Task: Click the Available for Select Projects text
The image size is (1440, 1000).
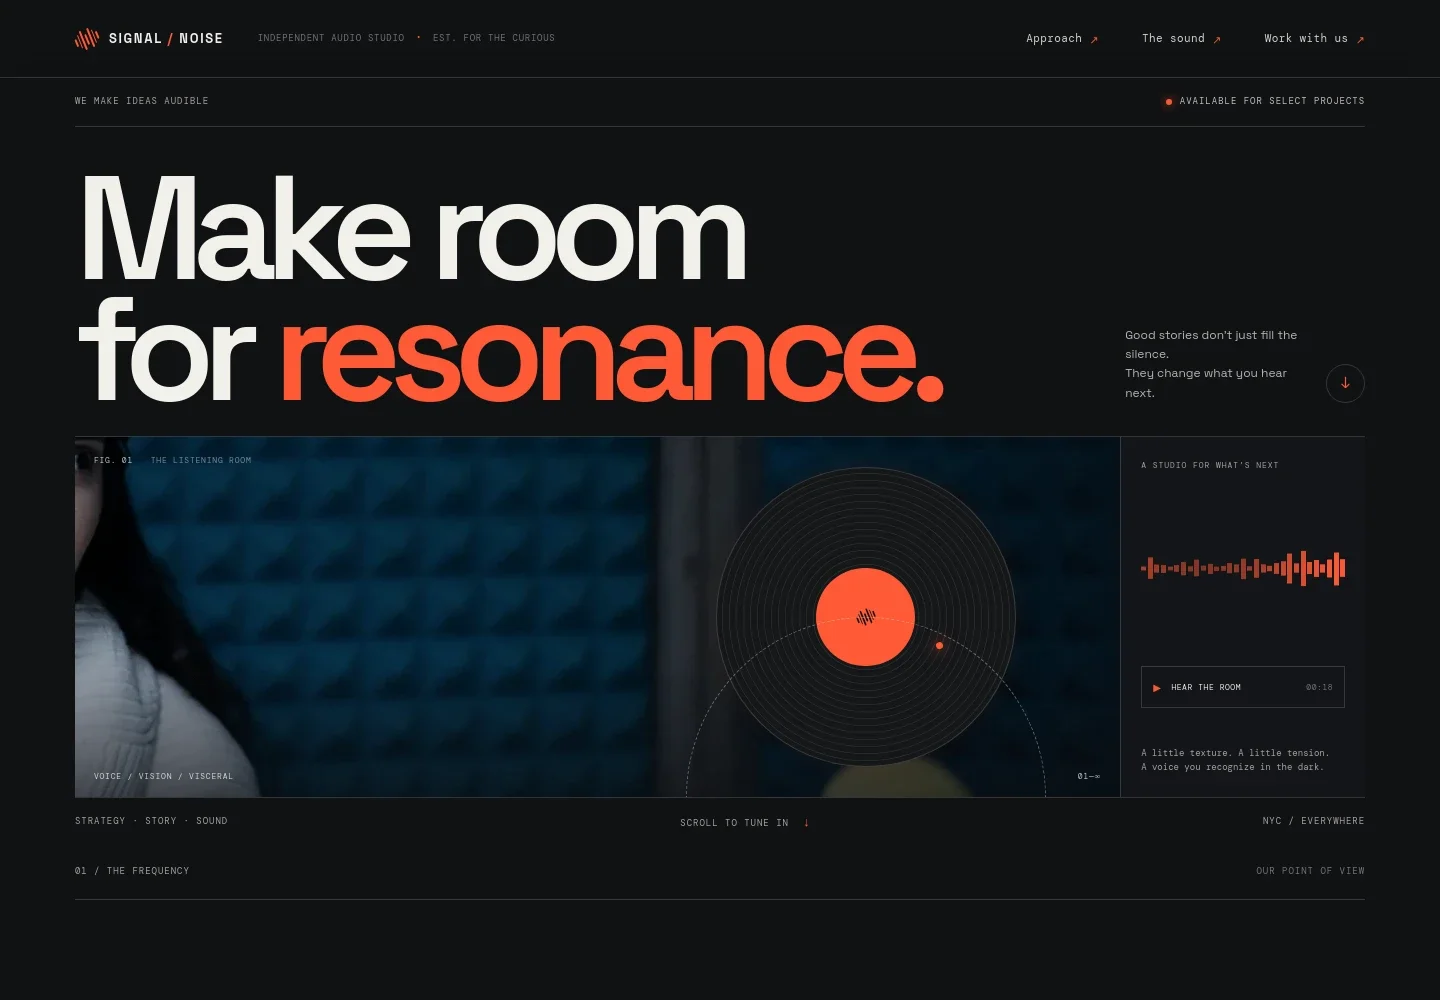Action: (x=1272, y=101)
